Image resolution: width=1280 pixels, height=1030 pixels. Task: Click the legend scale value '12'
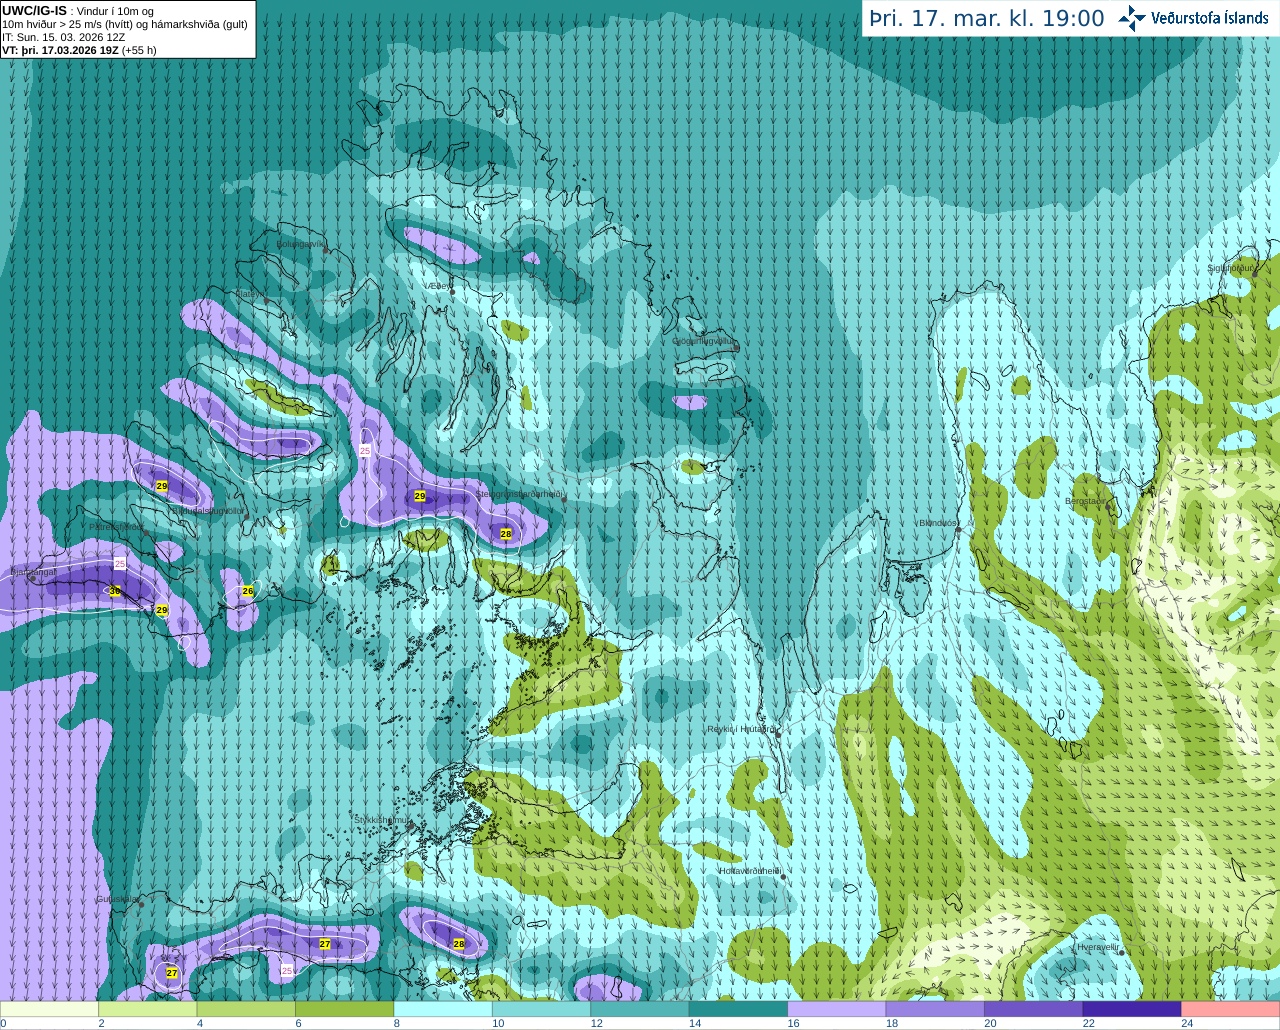click(596, 1023)
